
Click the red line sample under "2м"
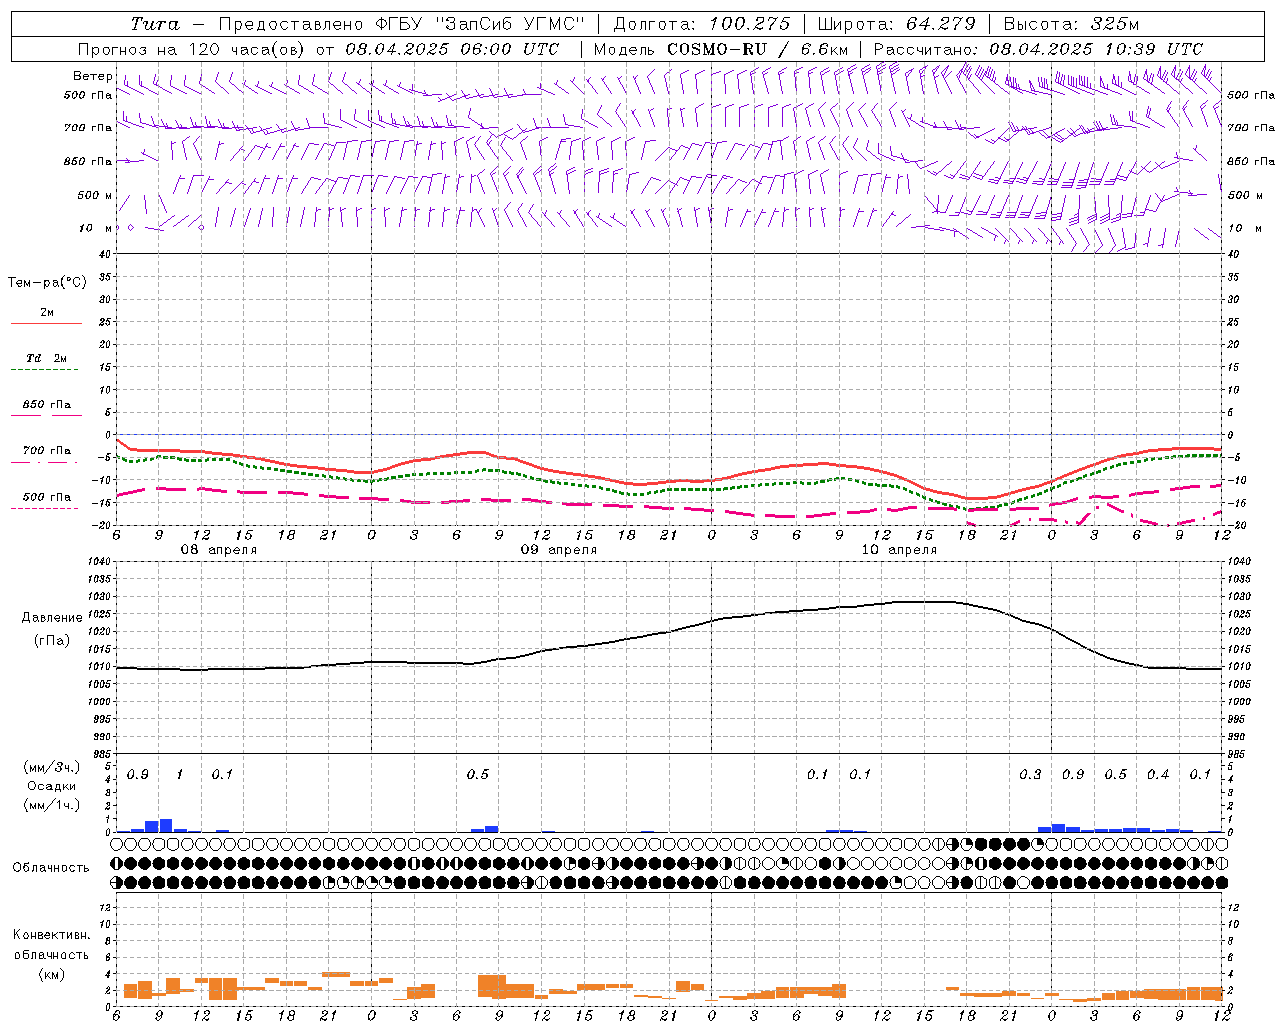(46, 323)
